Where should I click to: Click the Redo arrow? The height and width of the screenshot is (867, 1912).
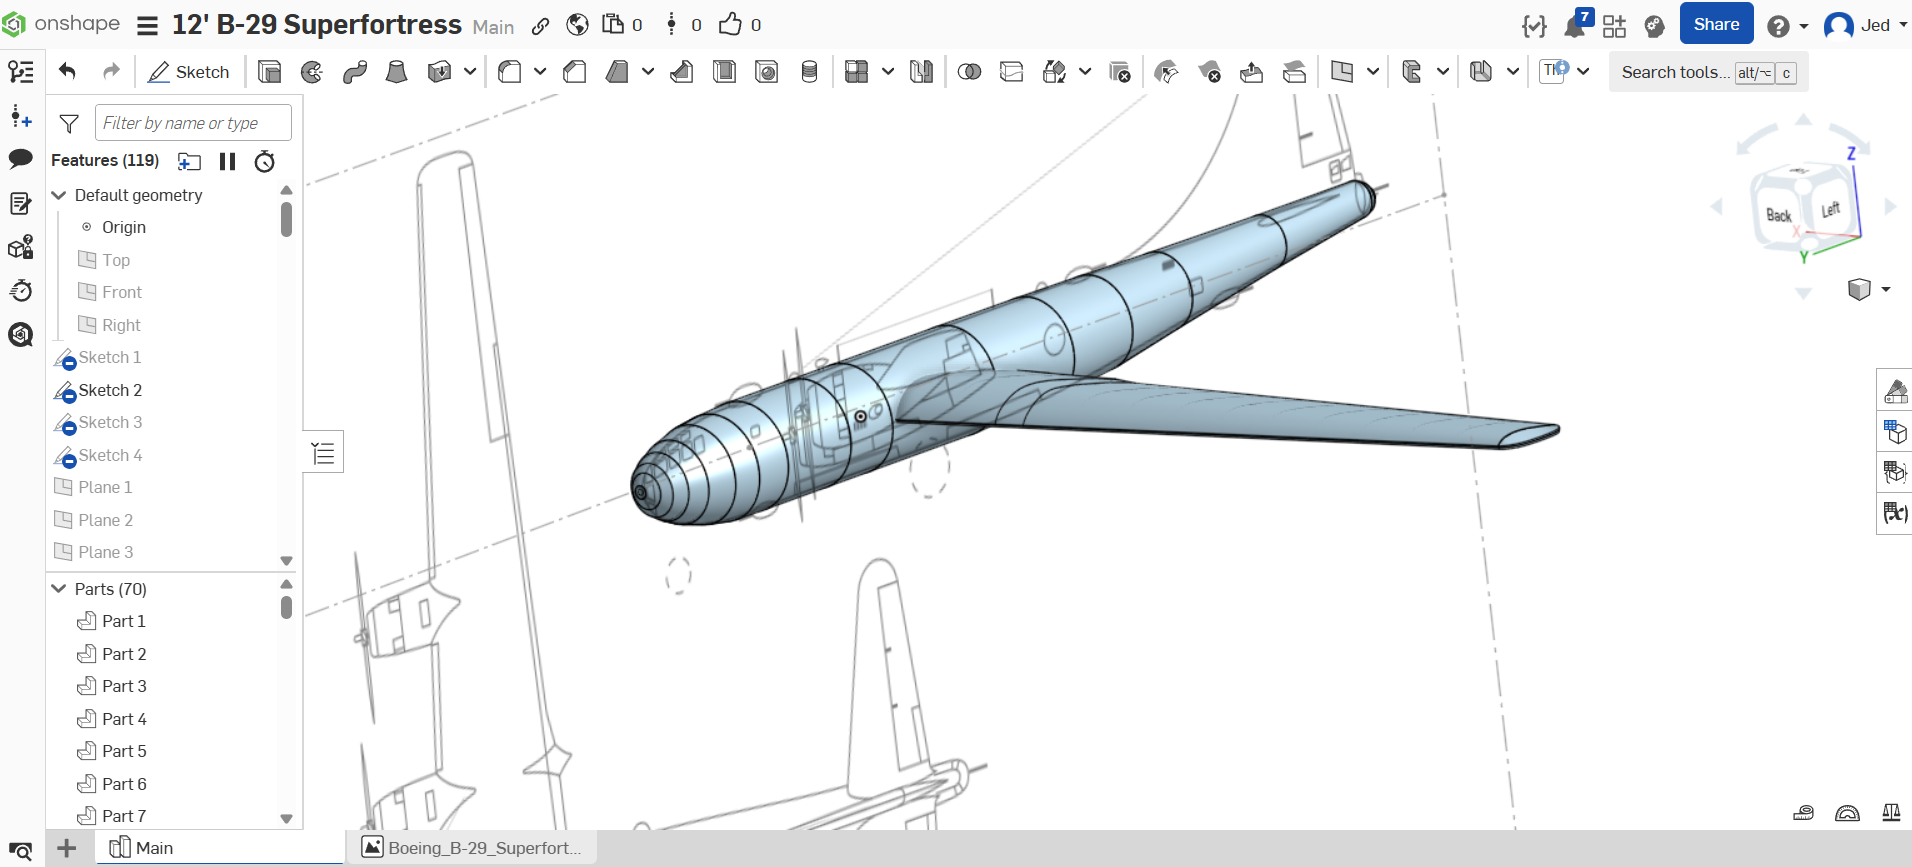point(111,71)
